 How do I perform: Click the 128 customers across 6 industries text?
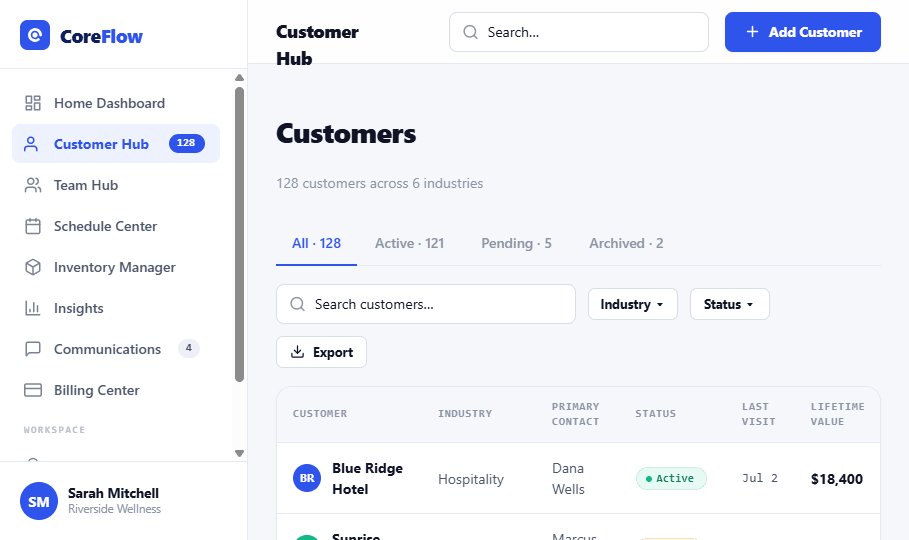(380, 183)
